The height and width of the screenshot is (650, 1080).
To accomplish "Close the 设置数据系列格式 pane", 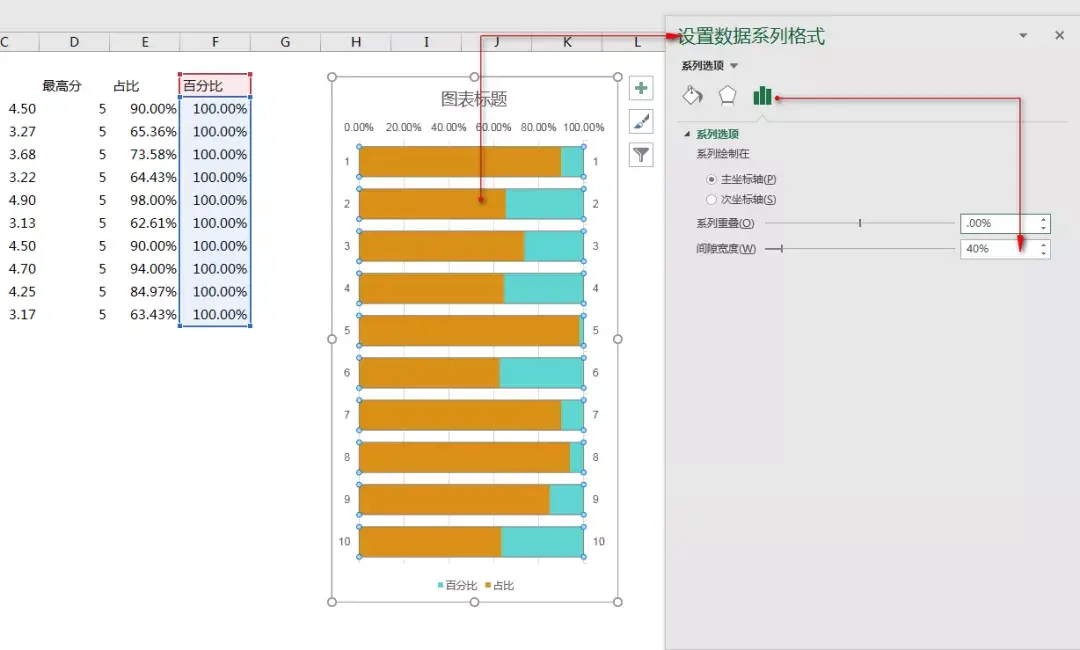I will 1059,34.
